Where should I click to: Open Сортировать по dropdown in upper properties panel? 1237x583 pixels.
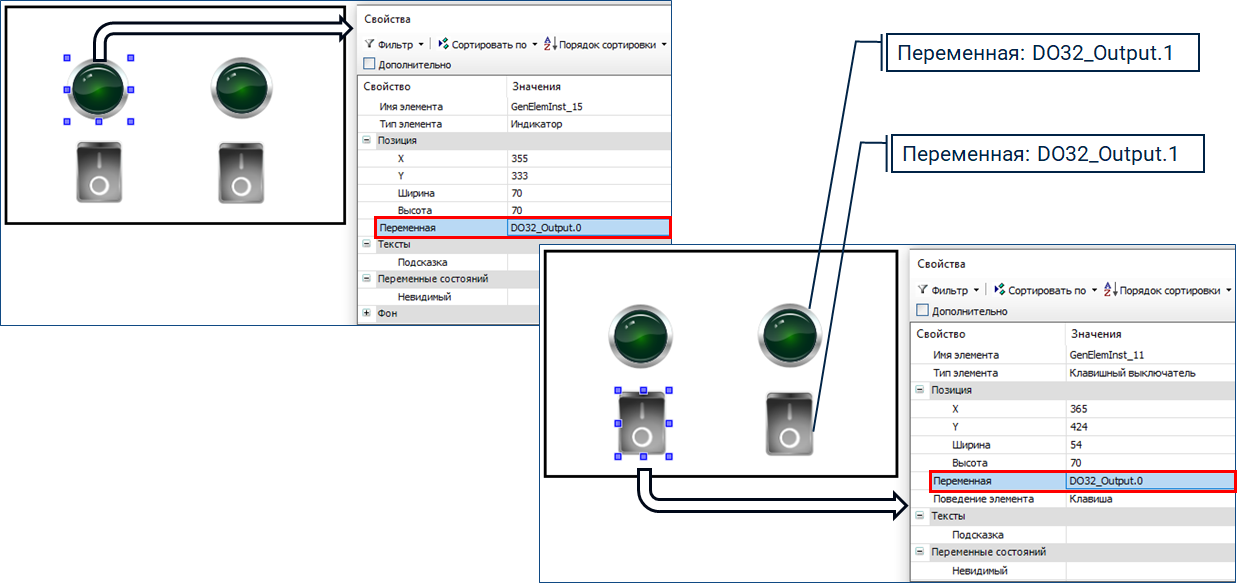coord(535,45)
